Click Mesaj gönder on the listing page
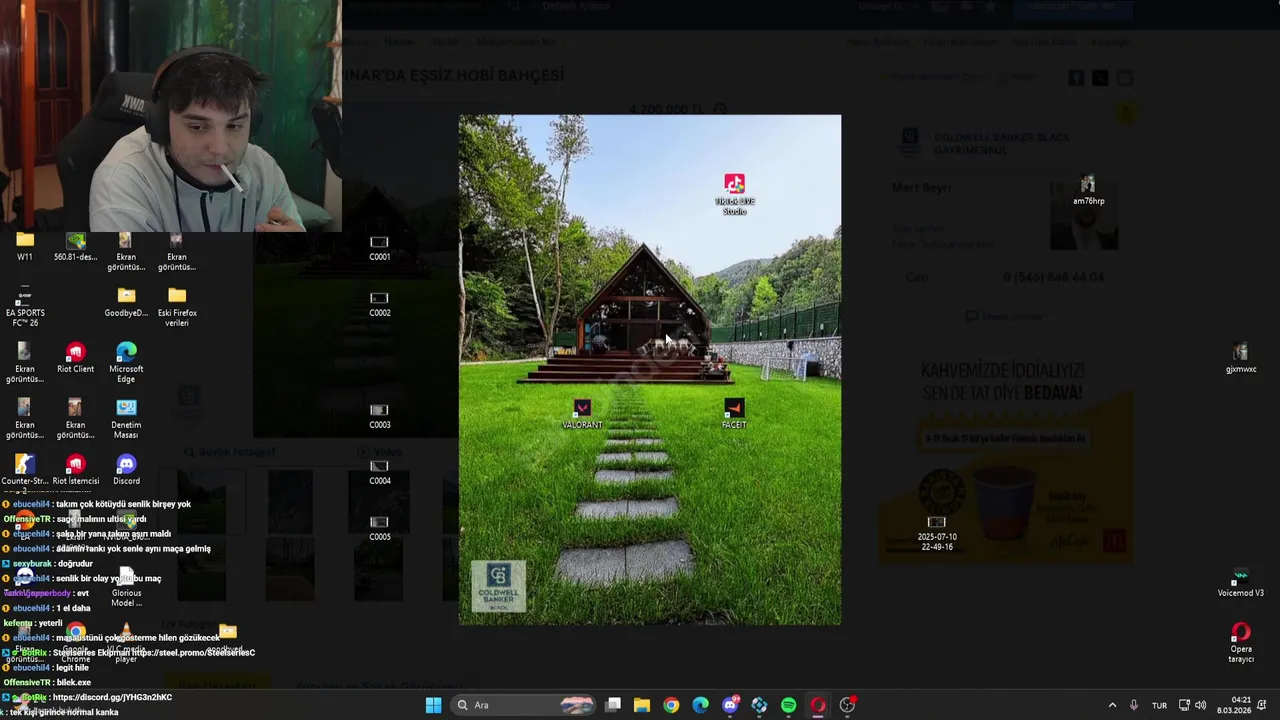The width and height of the screenshot is (1280, 720). click(1005, 316)
